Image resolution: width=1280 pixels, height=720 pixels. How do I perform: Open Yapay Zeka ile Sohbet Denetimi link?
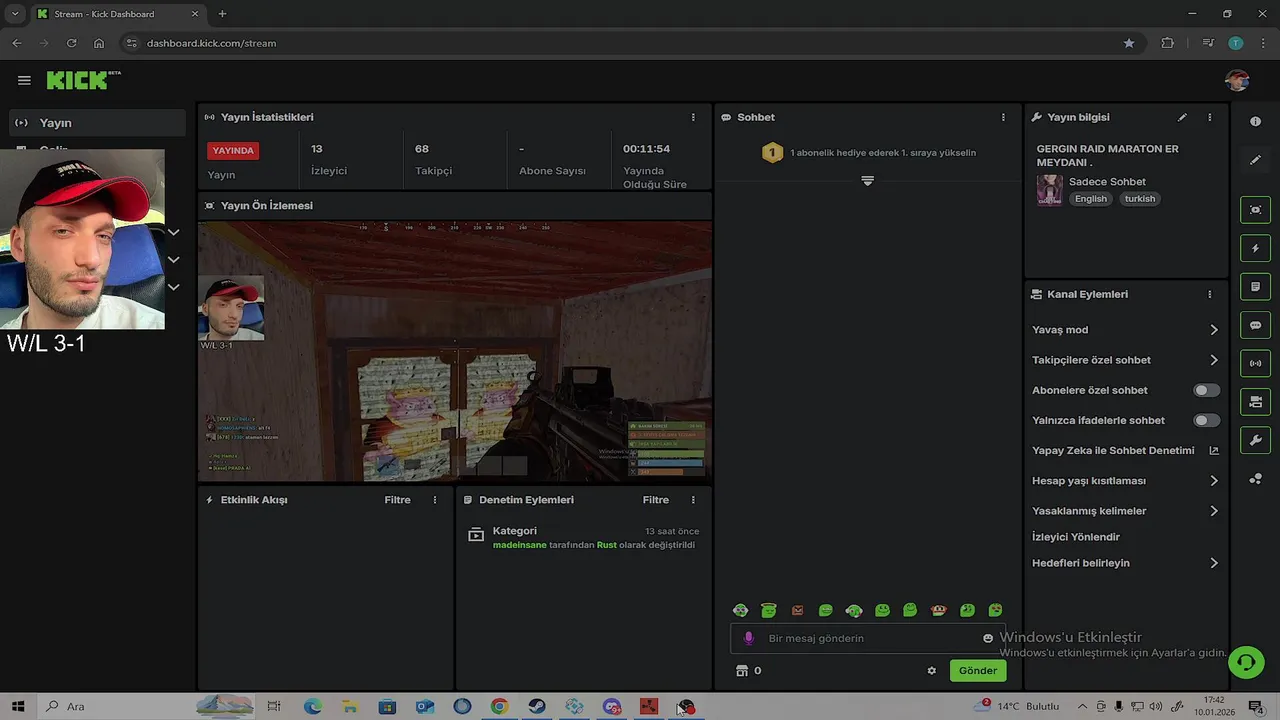coord(1125,450)
